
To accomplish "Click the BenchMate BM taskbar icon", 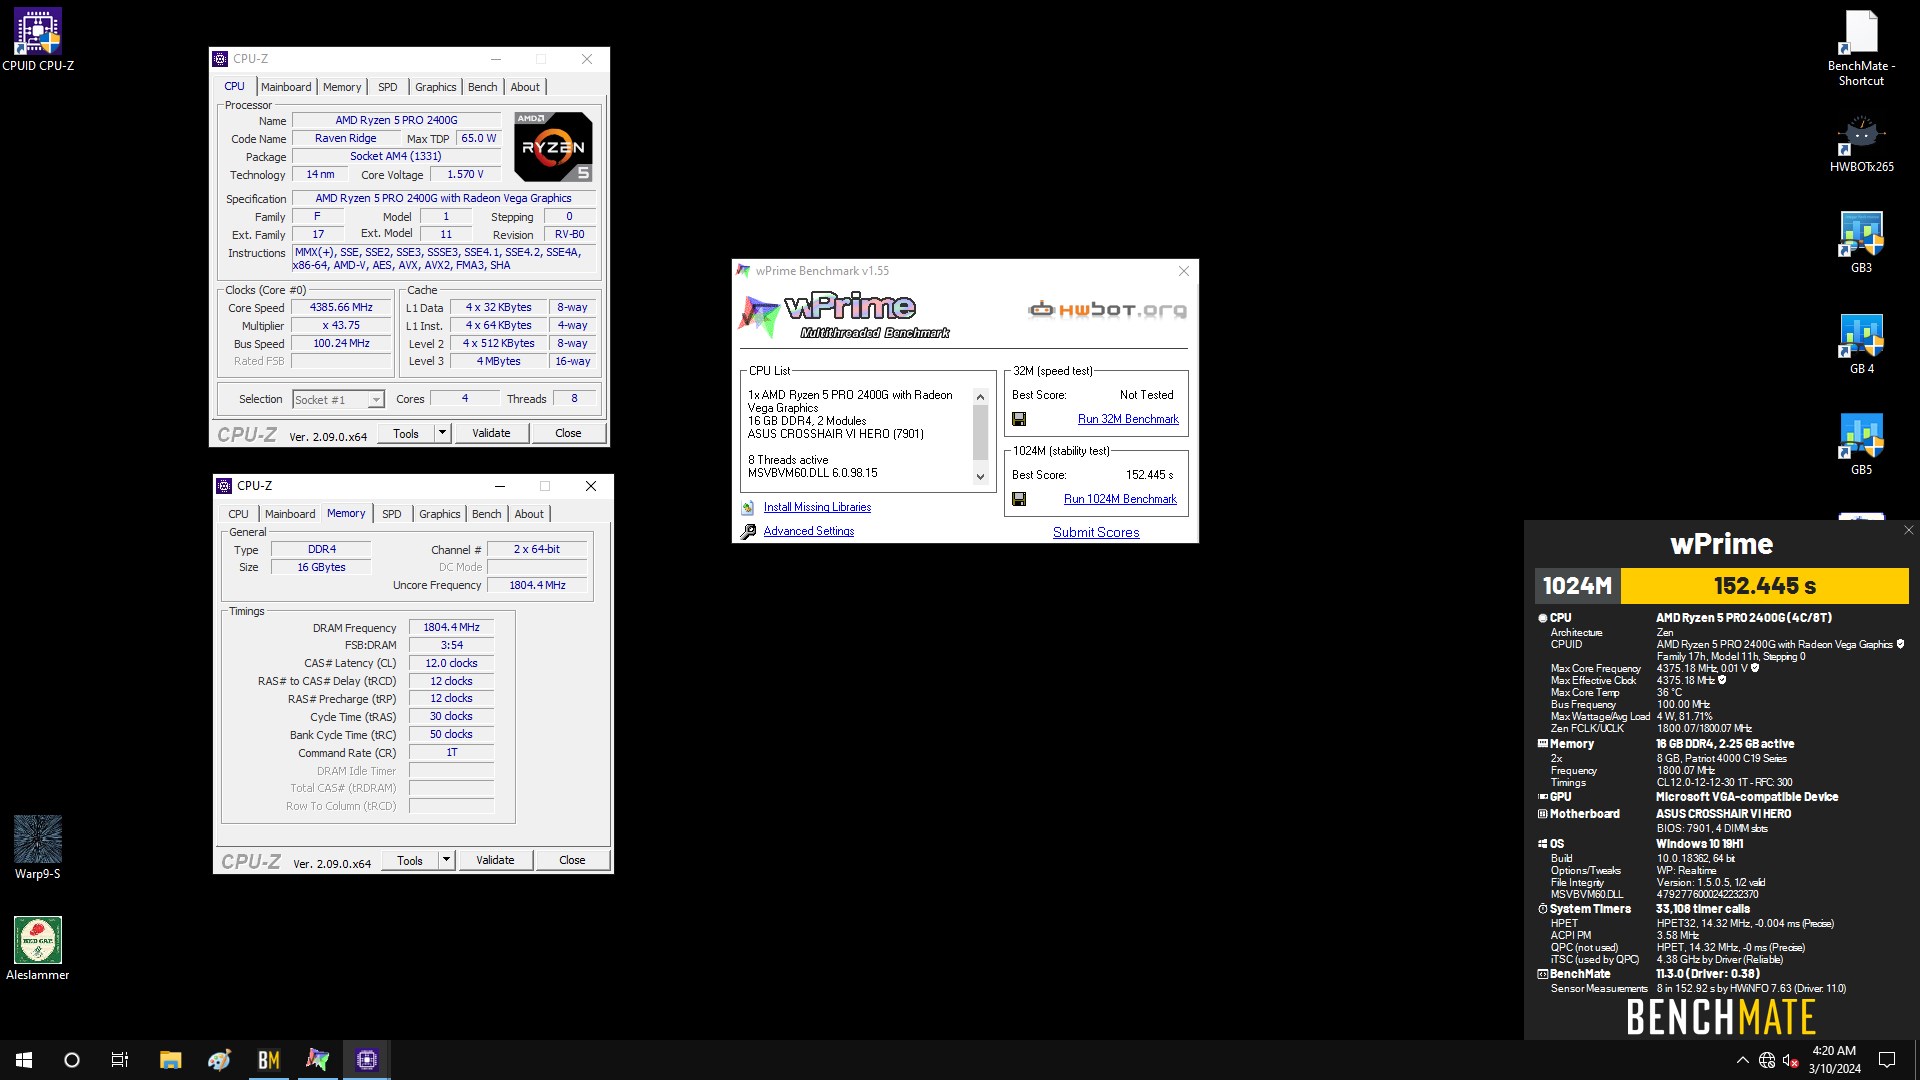I will [268, 1060].
